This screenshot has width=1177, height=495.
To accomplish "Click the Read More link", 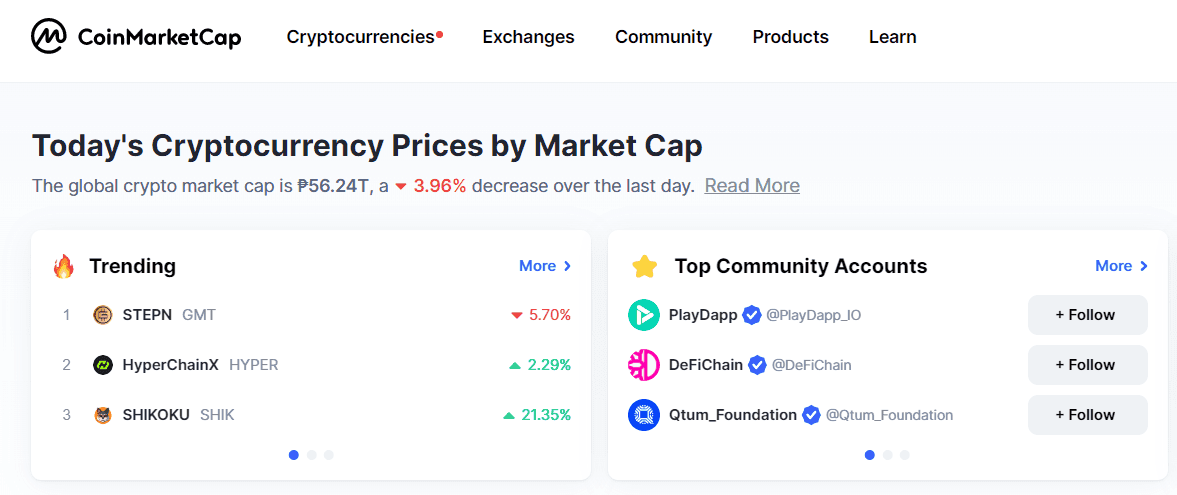I will [752, 186].
